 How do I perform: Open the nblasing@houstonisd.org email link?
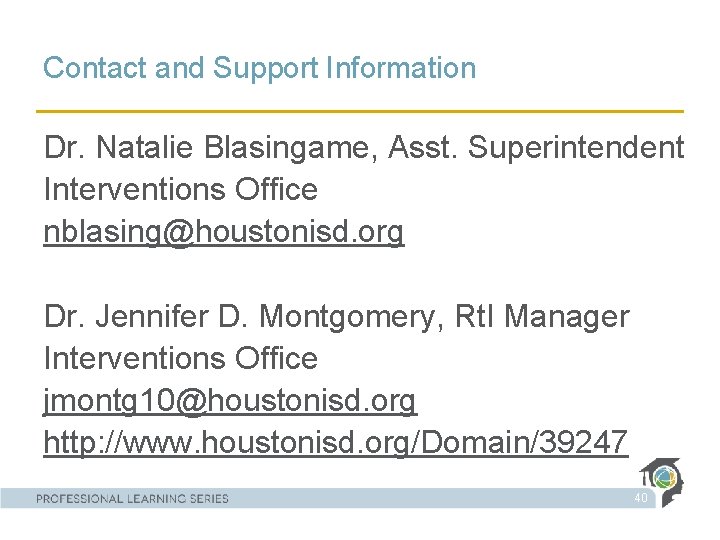(224, 231)
